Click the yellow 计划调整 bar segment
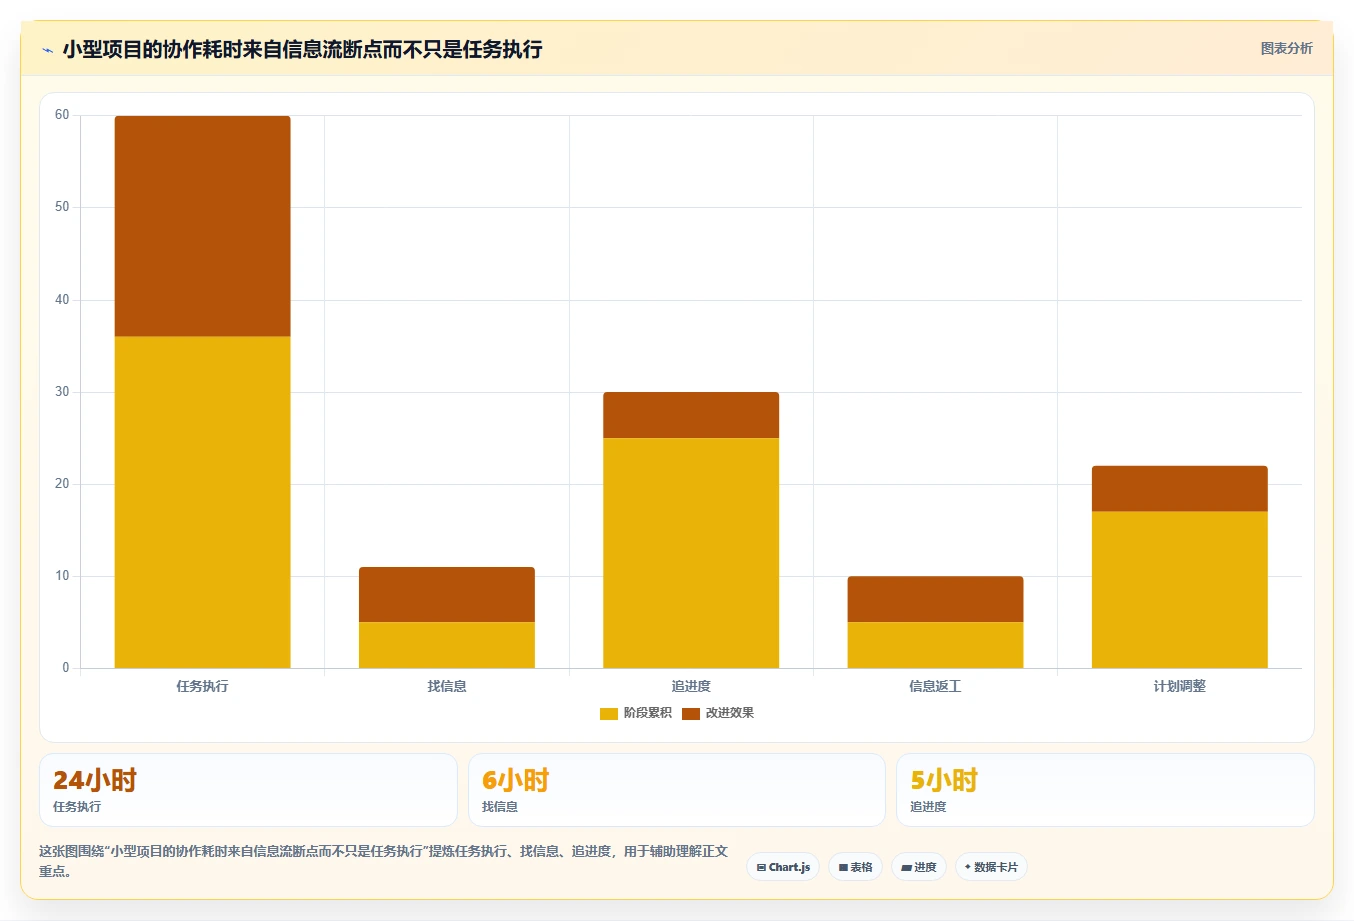 click(1180, 590)
